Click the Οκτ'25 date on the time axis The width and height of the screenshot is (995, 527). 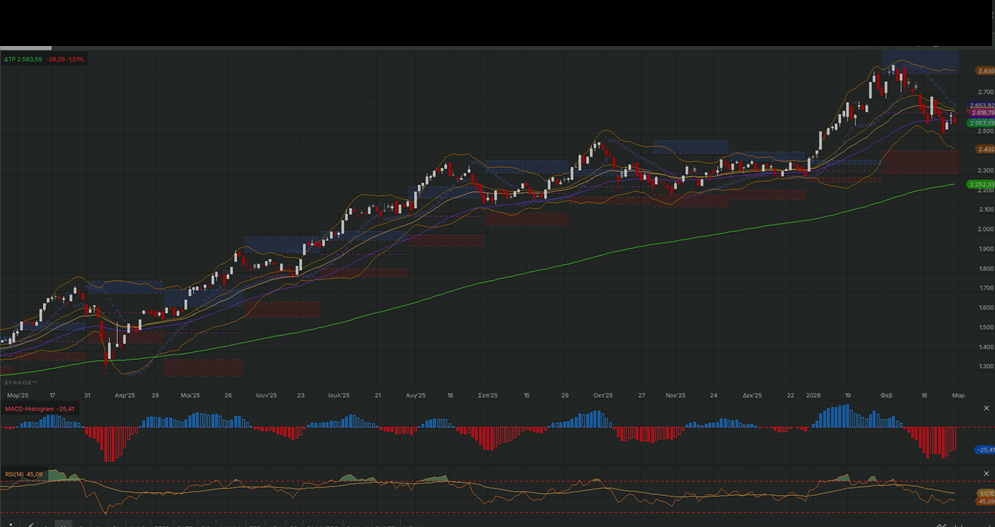pos(603,395)
